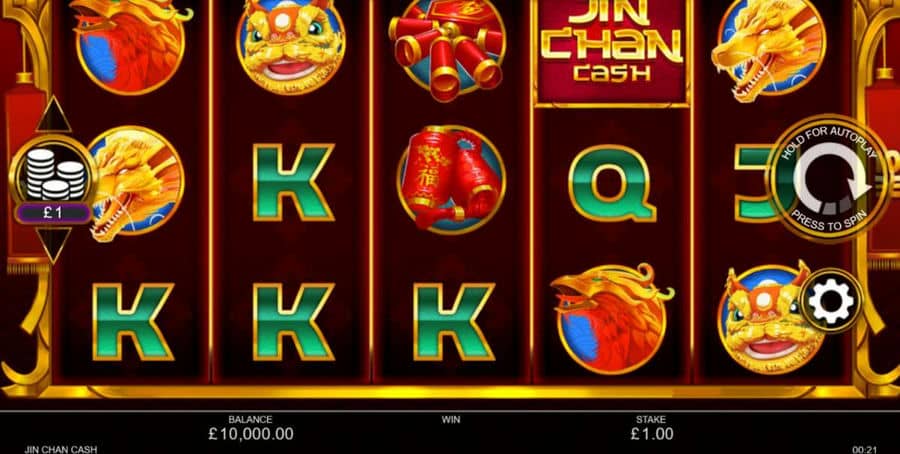Click the lion mask in the second reel's top row
Image resolution: width=900 pixels, height=454 pixels.
(x=290, y=46)
